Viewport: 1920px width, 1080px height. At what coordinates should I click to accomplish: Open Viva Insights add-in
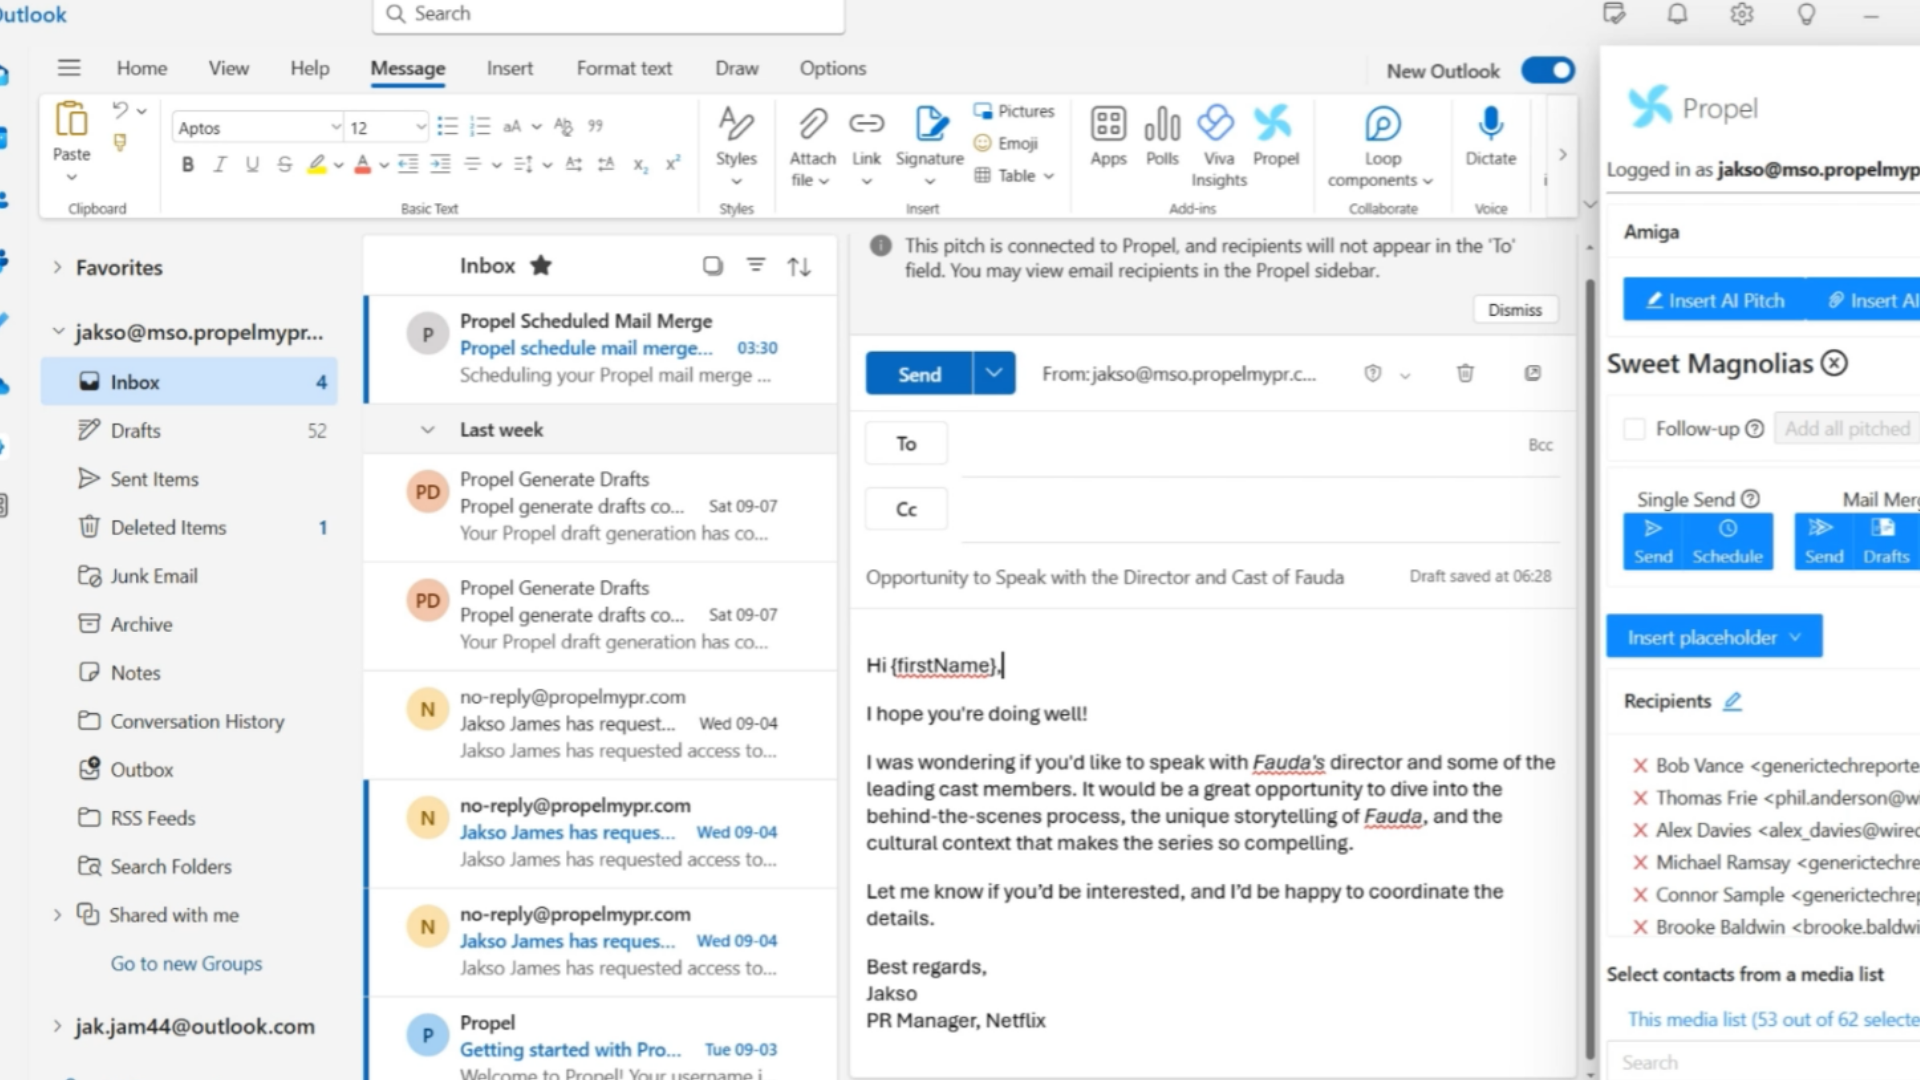coord(1217,124)
